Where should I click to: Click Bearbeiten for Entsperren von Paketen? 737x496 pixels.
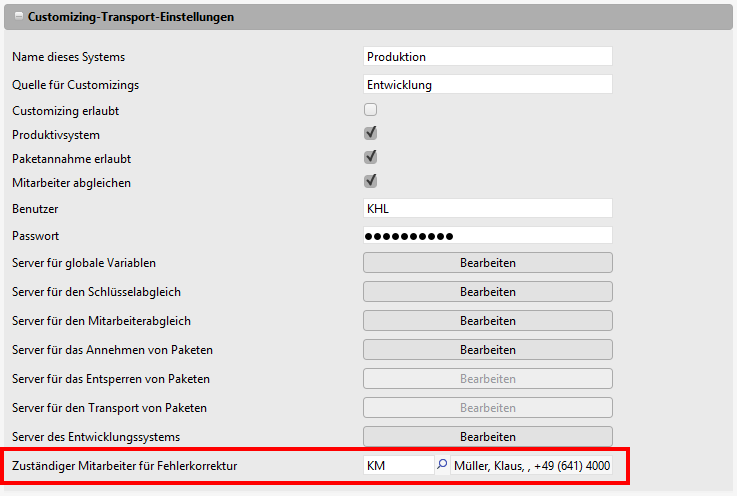pos(487,379)
